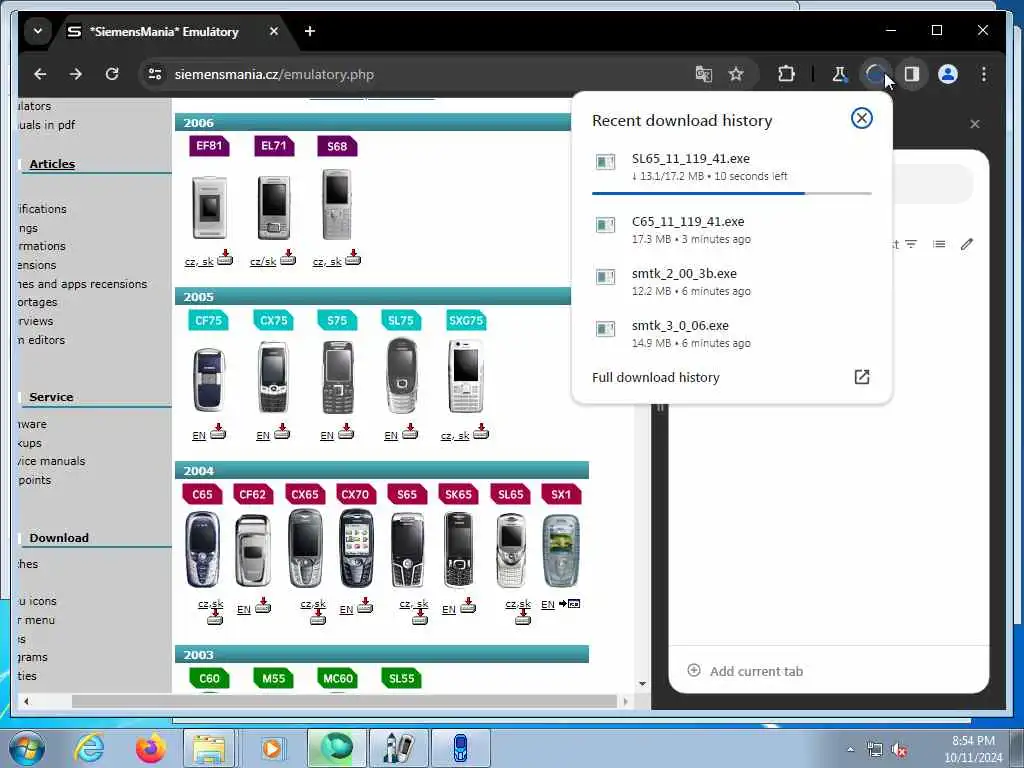
Task: Launch Internet Explorer from taskbar
Action: tap(89, 748)
